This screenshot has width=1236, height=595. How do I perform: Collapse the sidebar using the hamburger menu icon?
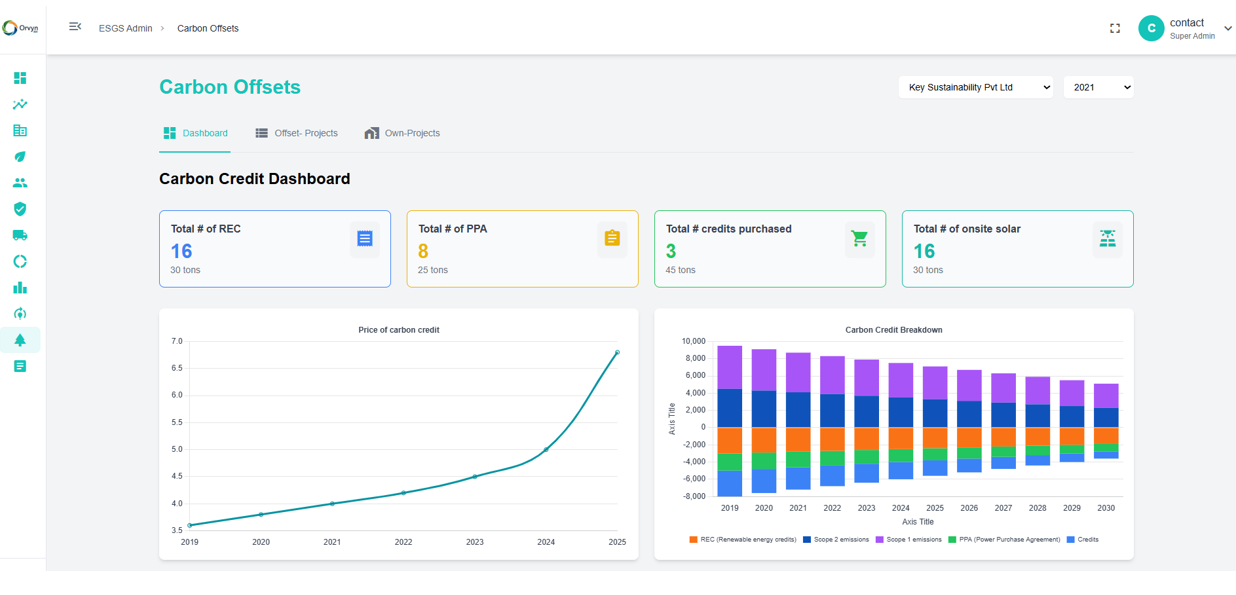[75, 27]
